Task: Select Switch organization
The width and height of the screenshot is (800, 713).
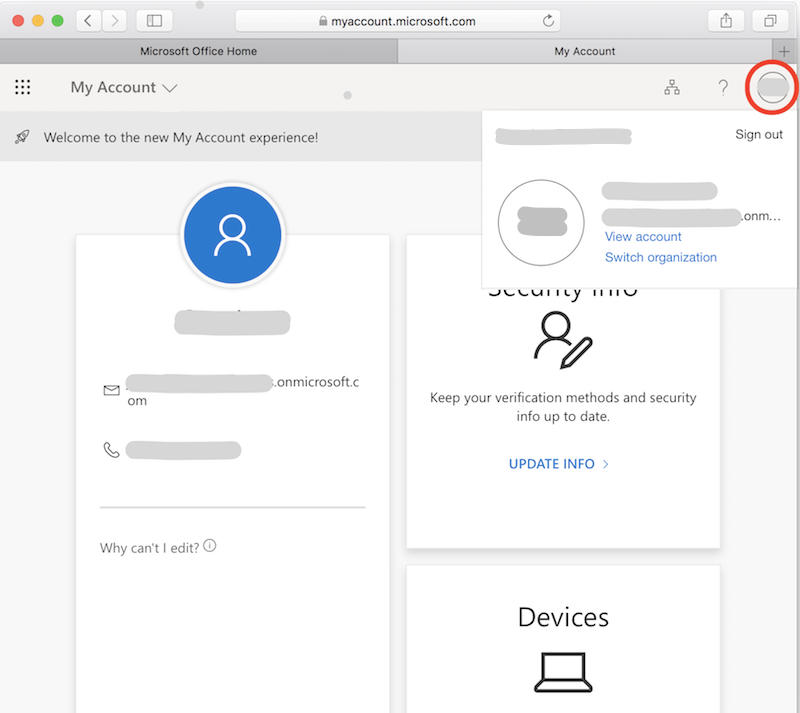Action: pyautogui.click(x=660, y=257)
